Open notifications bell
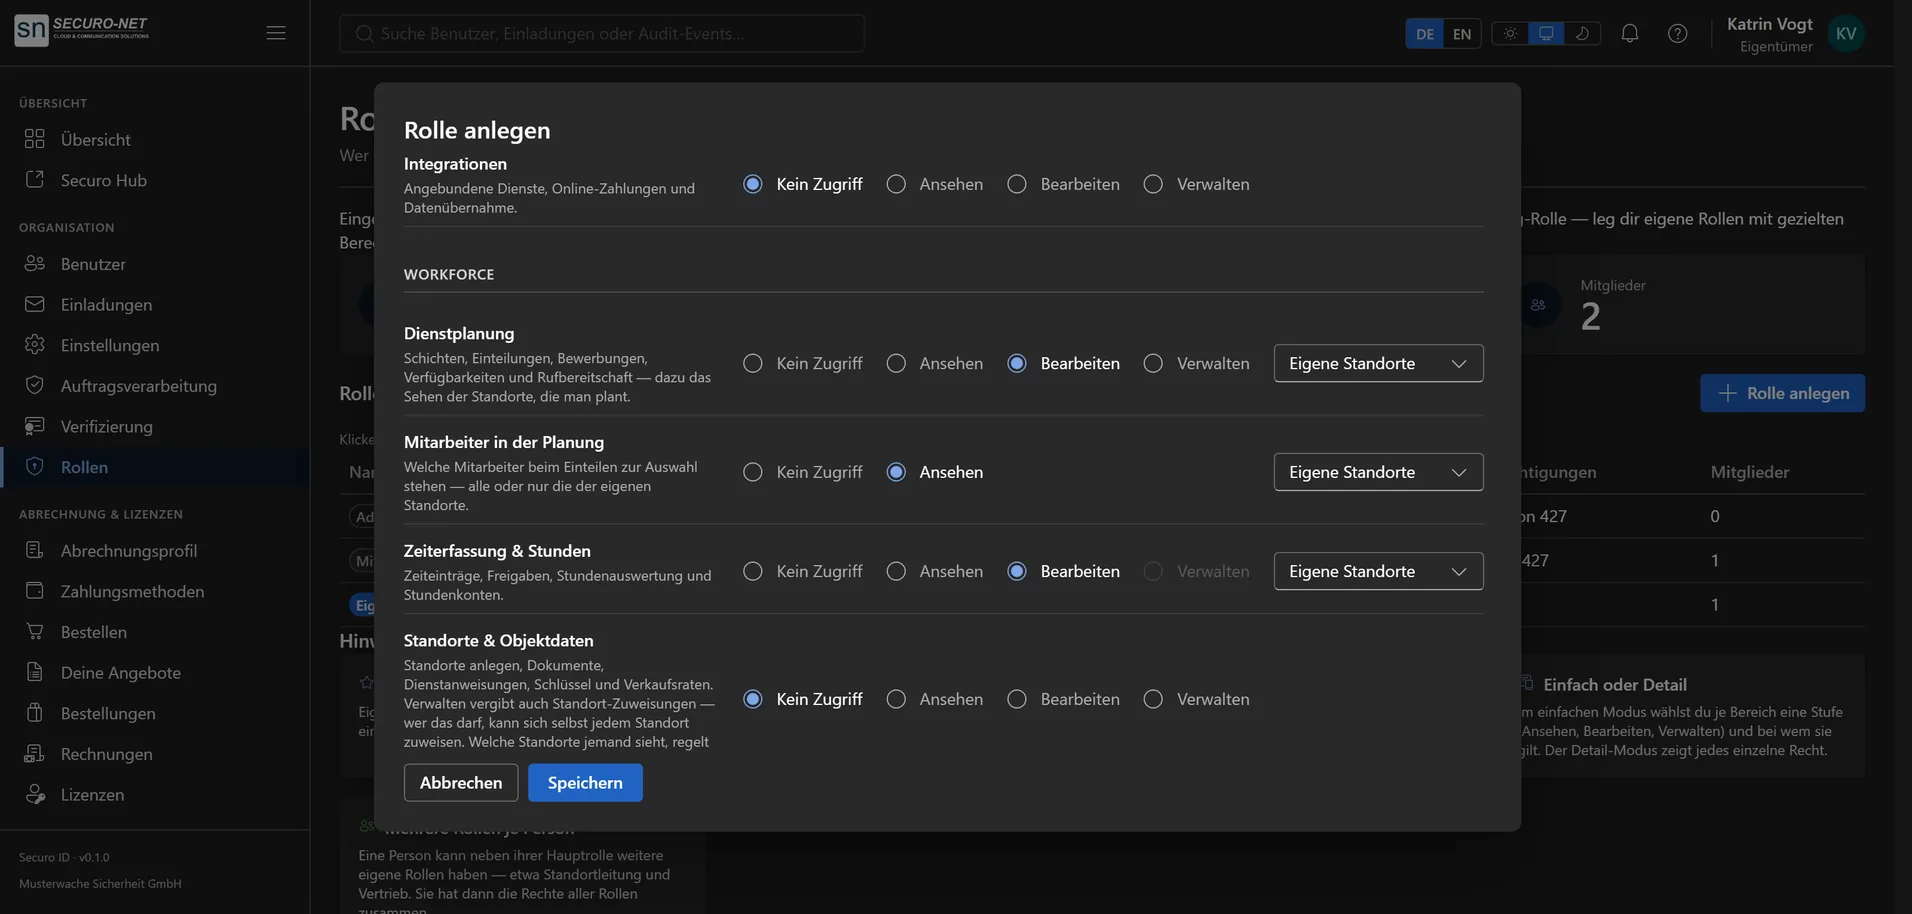The height and width of the screenshot is (914, 1912). [x=1630, y=33]
